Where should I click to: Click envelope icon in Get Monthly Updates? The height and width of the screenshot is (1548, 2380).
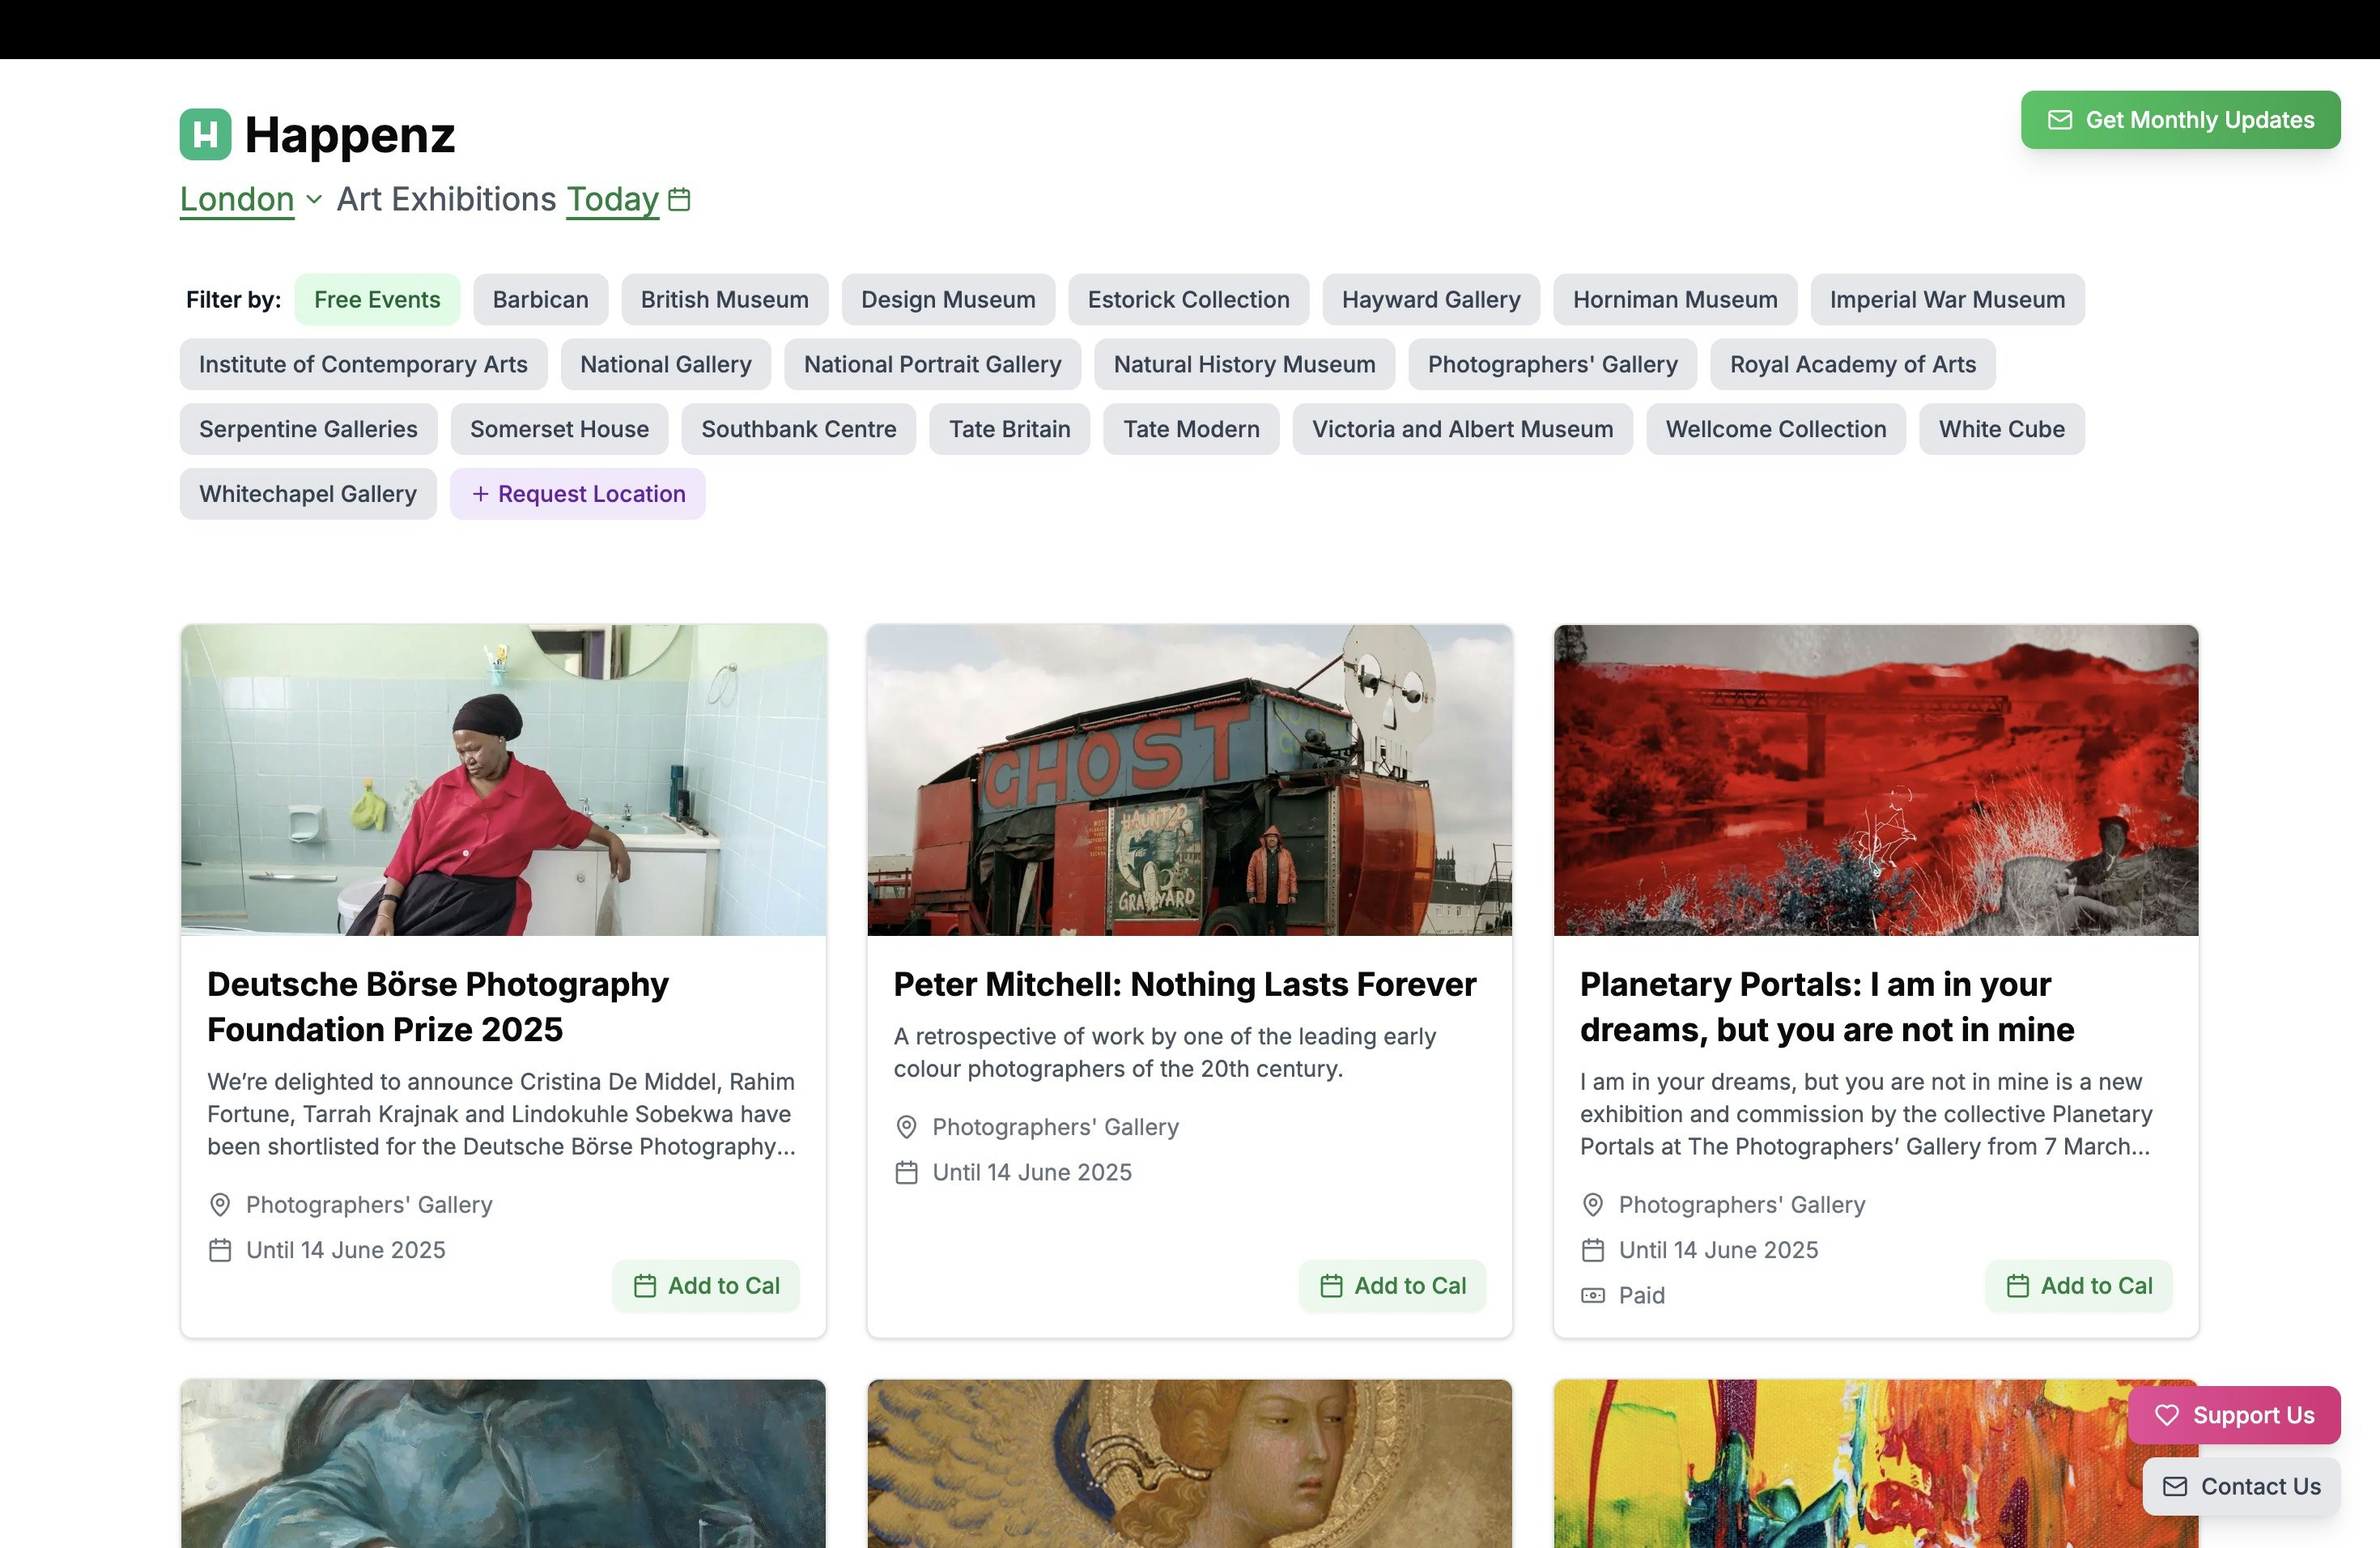(2060, 120)
